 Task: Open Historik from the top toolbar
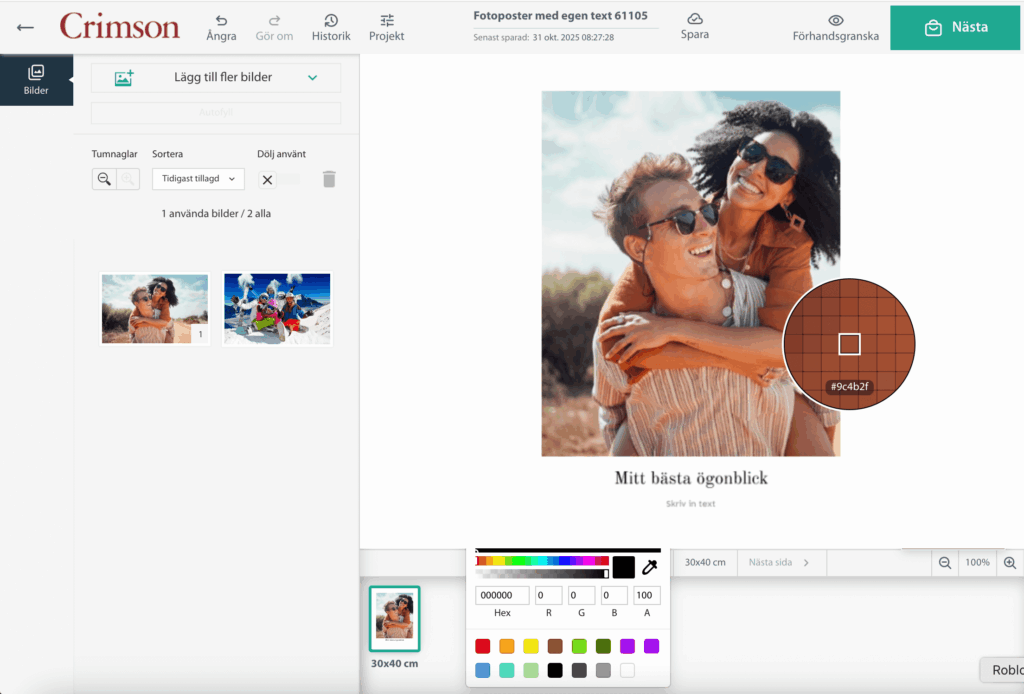331,27
